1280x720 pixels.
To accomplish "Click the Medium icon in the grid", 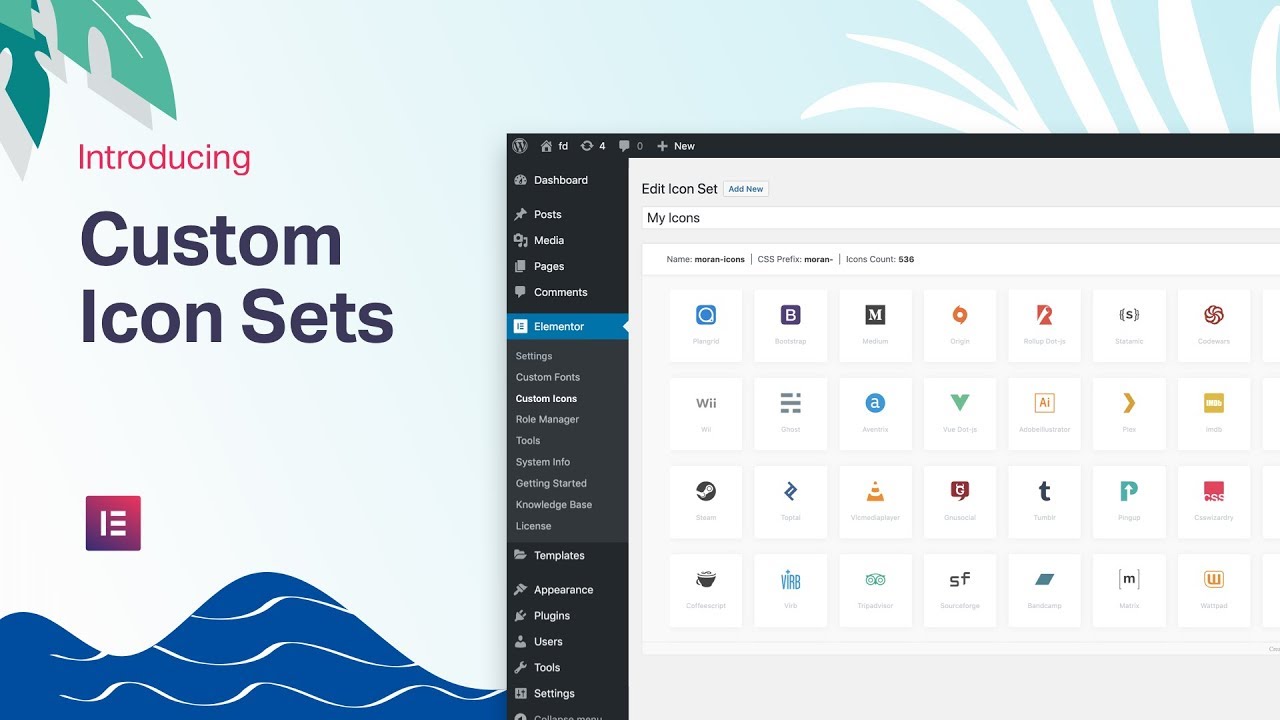I will click(x=875, y=325).
